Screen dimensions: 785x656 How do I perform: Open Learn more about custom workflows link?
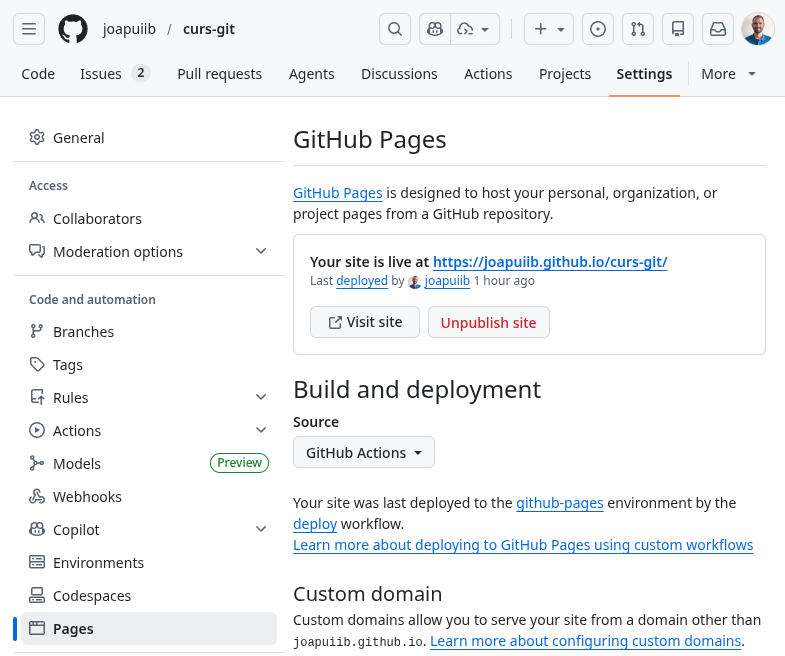coord(523,545)
